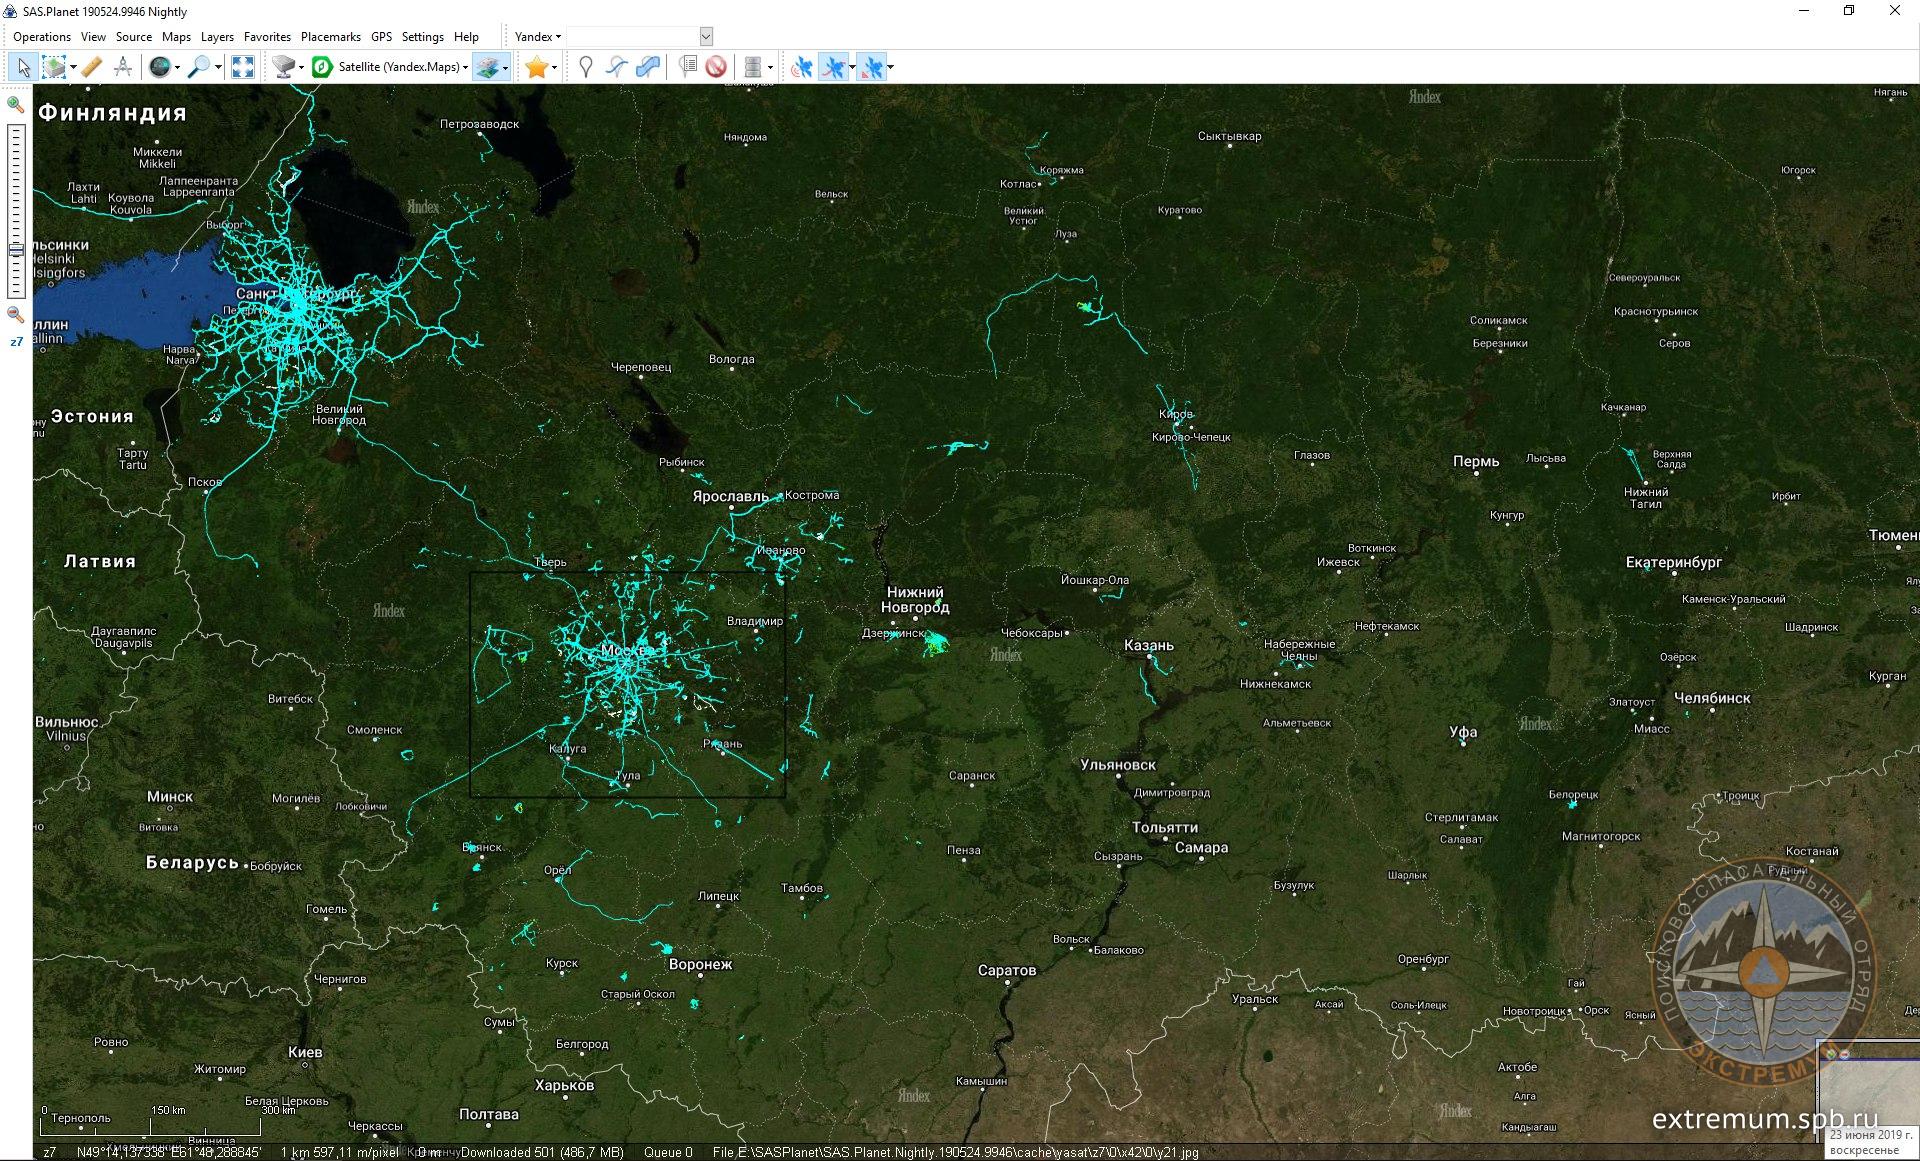Open the Placemarks menu

click(x=330, y=37)
